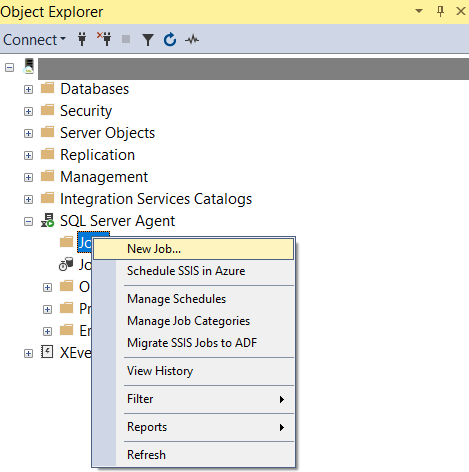This screenshot has width=469, height=472.
Task: Select the server node icon at top
Action: click(29, 66)
